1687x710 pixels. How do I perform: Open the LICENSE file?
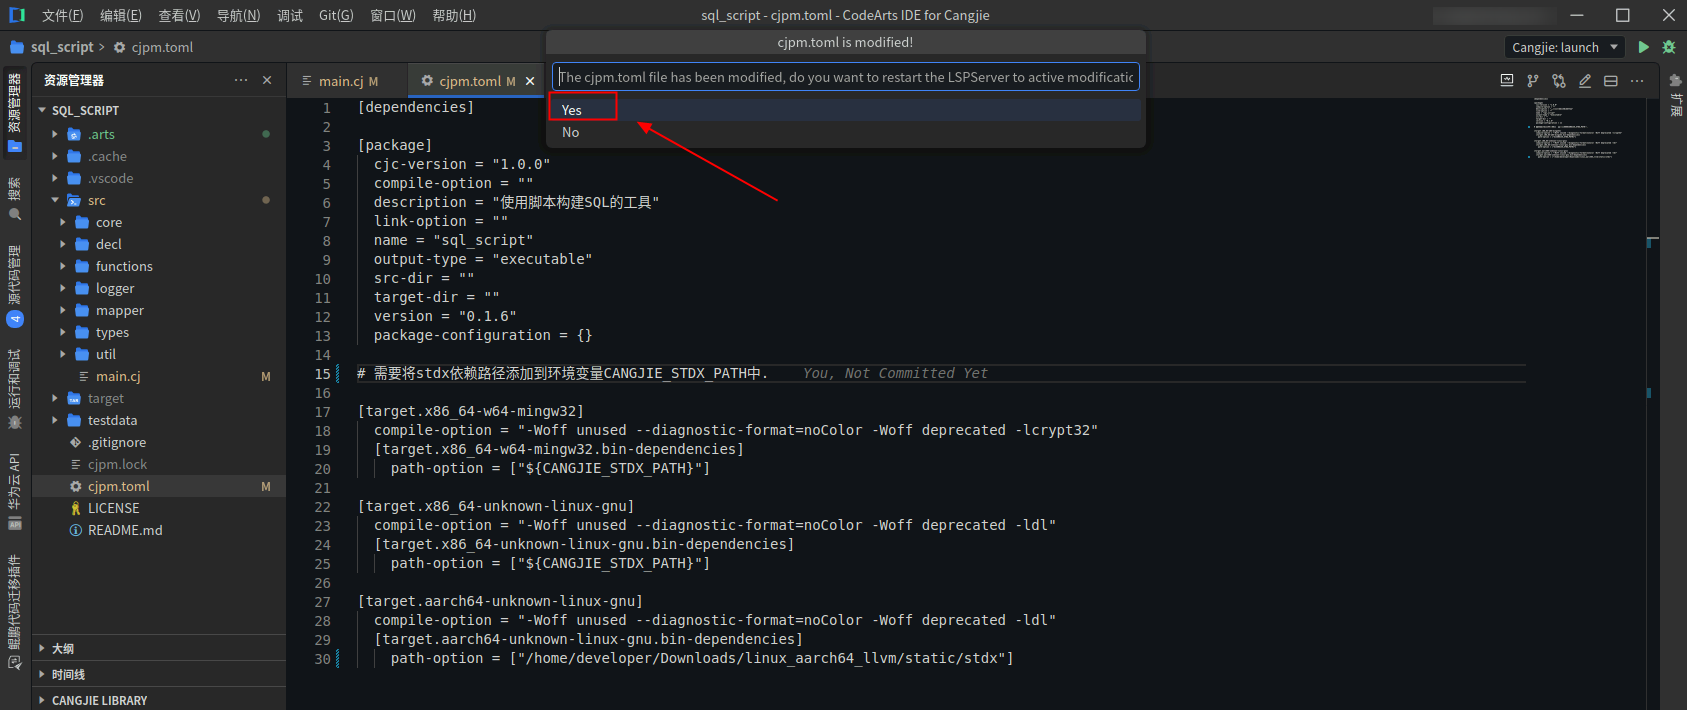coord(114,508)
